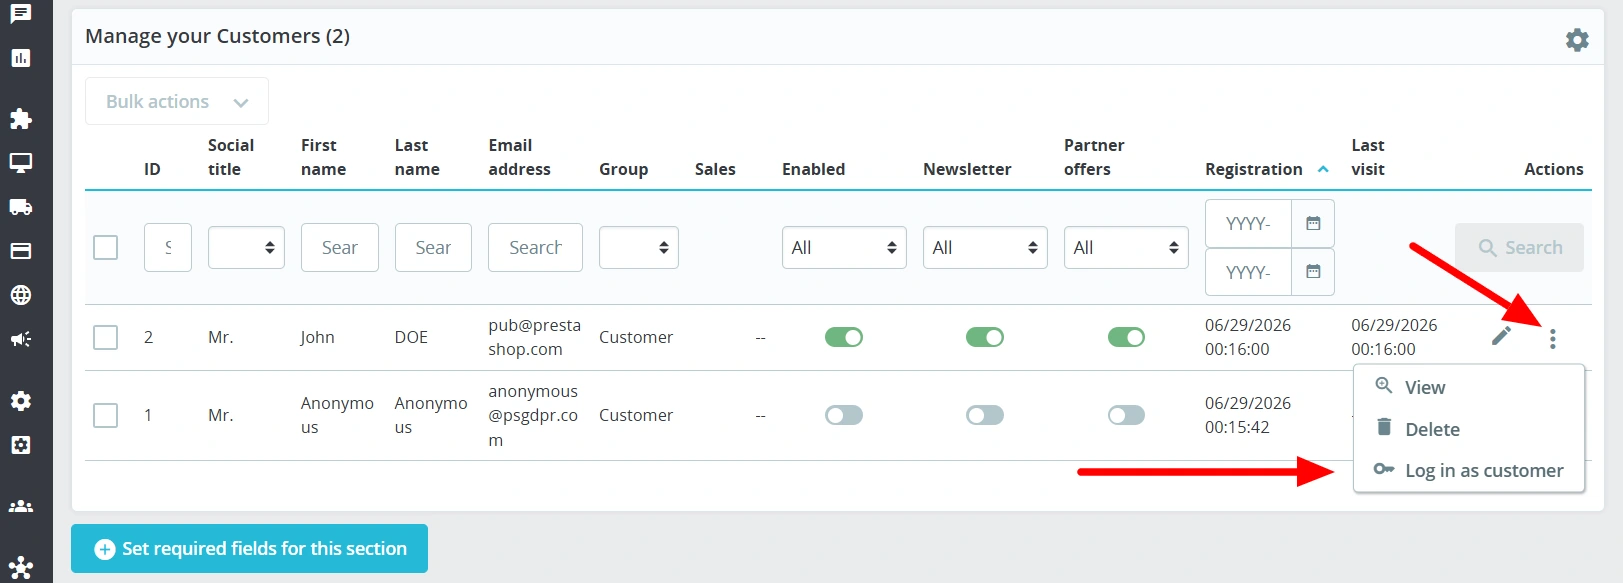This screenshot has height=583, width=1623.
Task: Choose Delete from the actions menu
Action: pyautogui.click(x=1469, y=429)
